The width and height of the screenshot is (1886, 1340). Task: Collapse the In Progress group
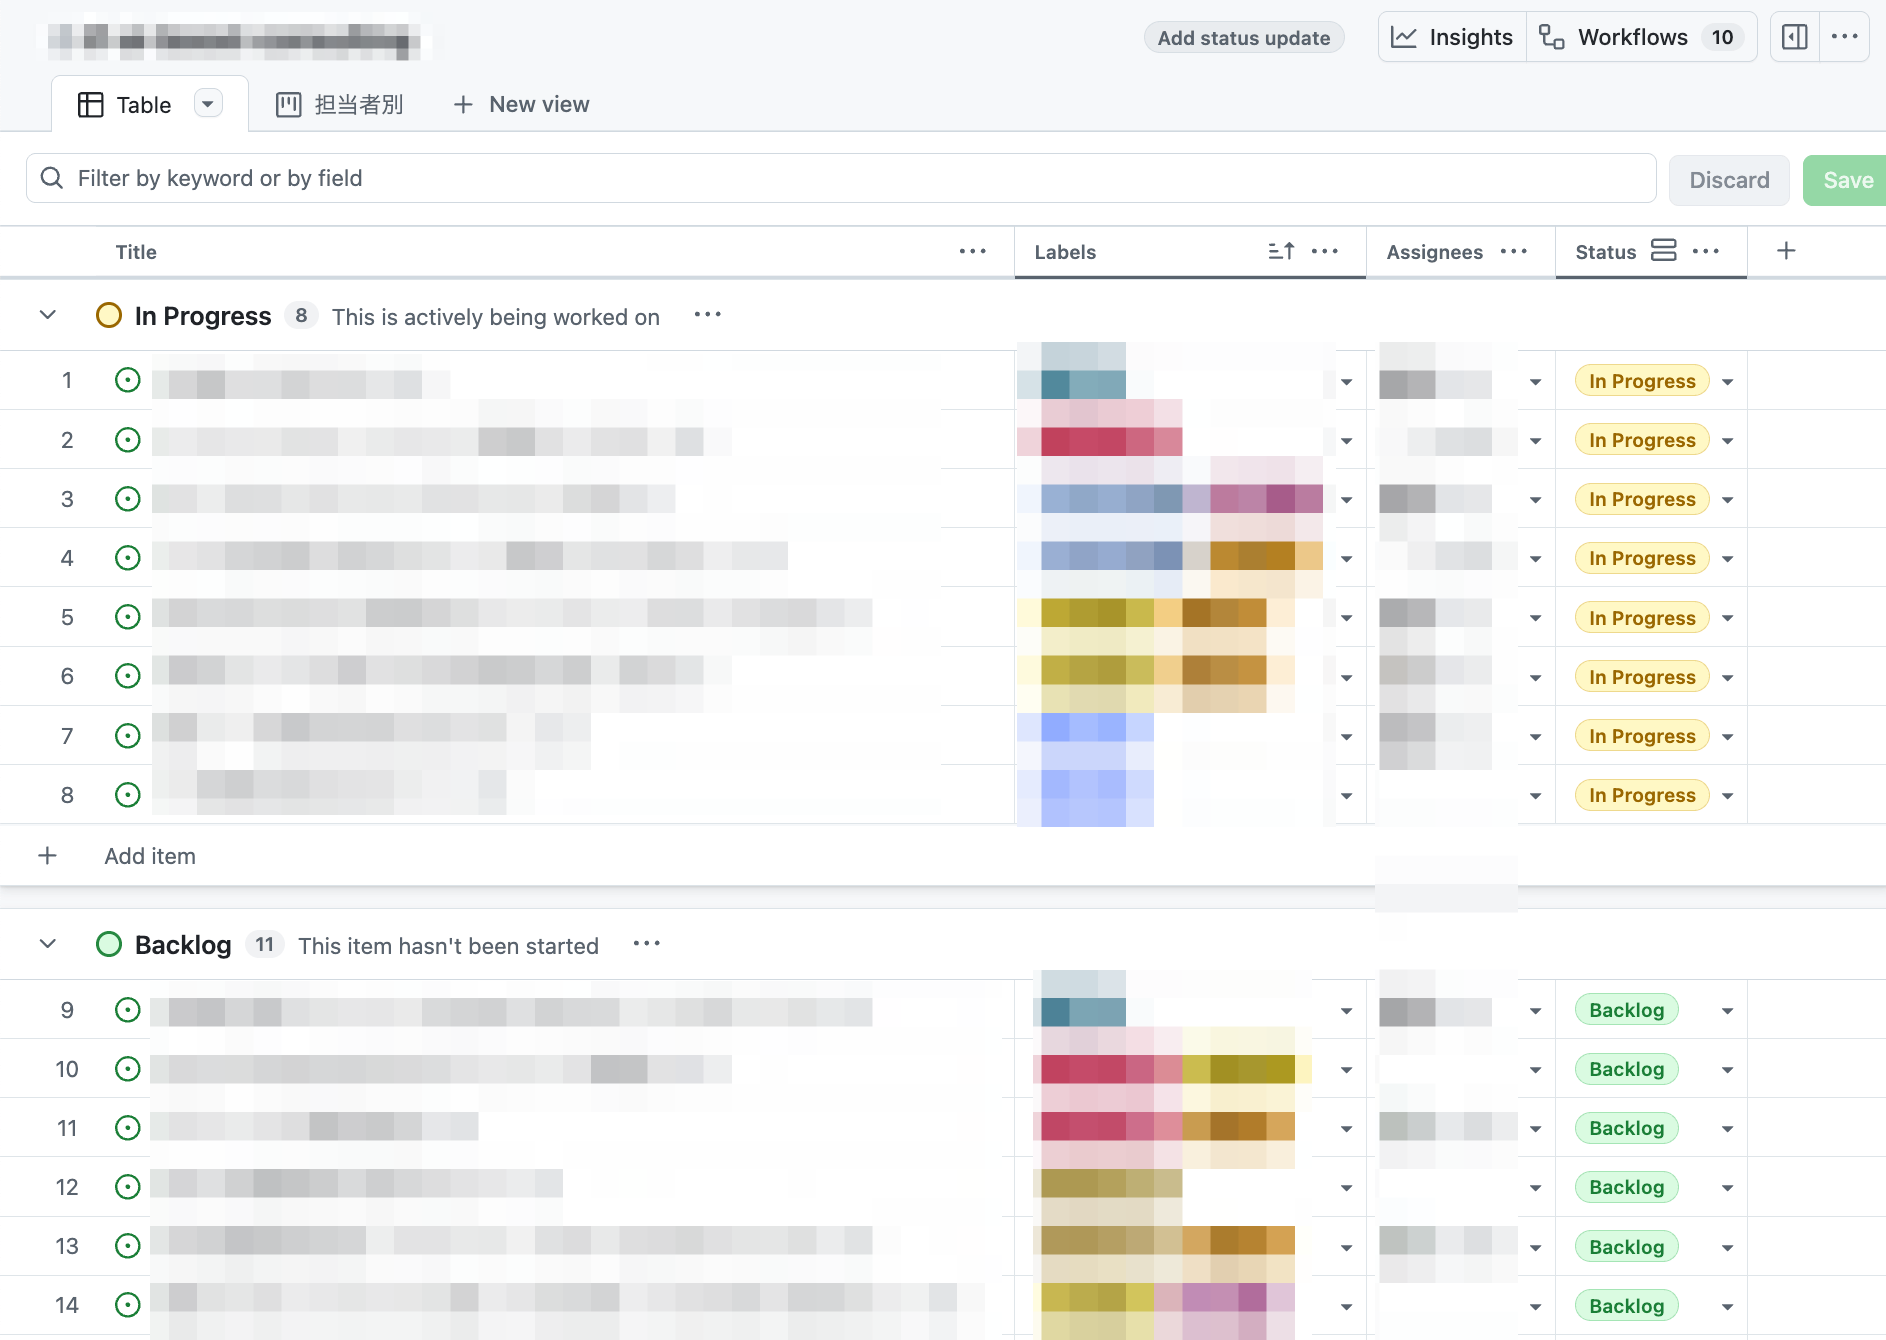coord(48,315)
